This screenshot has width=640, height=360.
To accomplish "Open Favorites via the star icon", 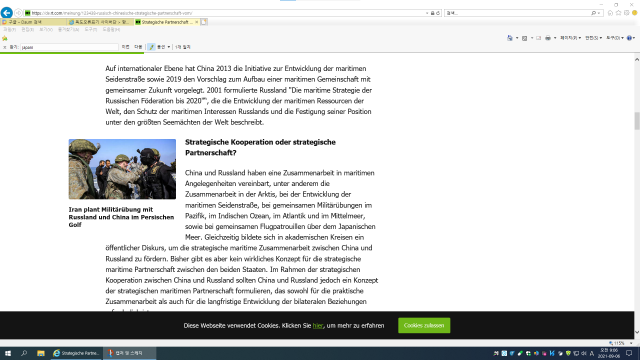I will (618, 13).
